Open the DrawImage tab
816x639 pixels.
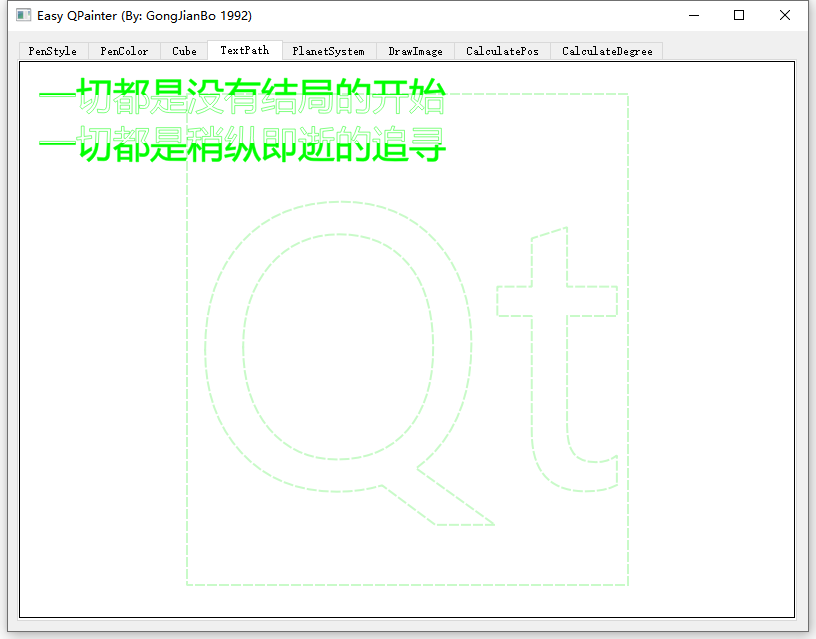click(x=415, y=51)
